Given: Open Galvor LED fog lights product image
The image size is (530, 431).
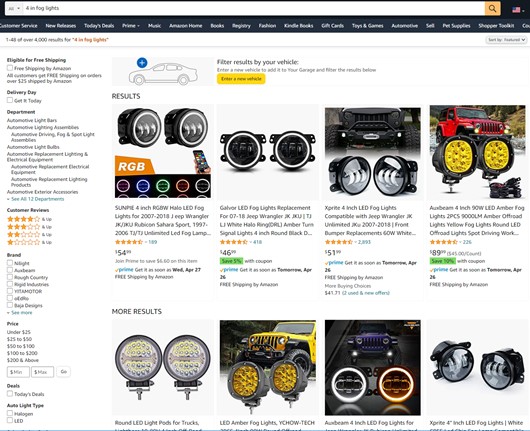Looking at the screenshot, I should [x=268, y=152].
